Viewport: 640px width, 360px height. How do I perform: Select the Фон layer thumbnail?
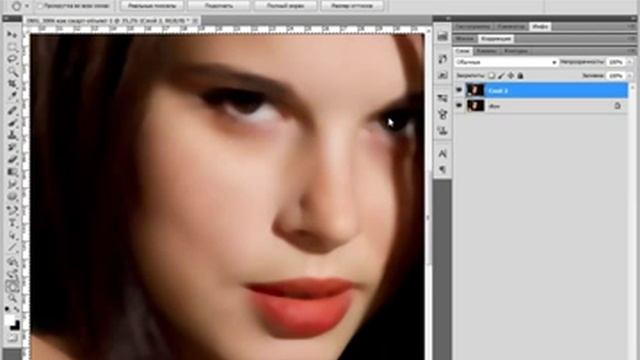[x=475, y=105]
